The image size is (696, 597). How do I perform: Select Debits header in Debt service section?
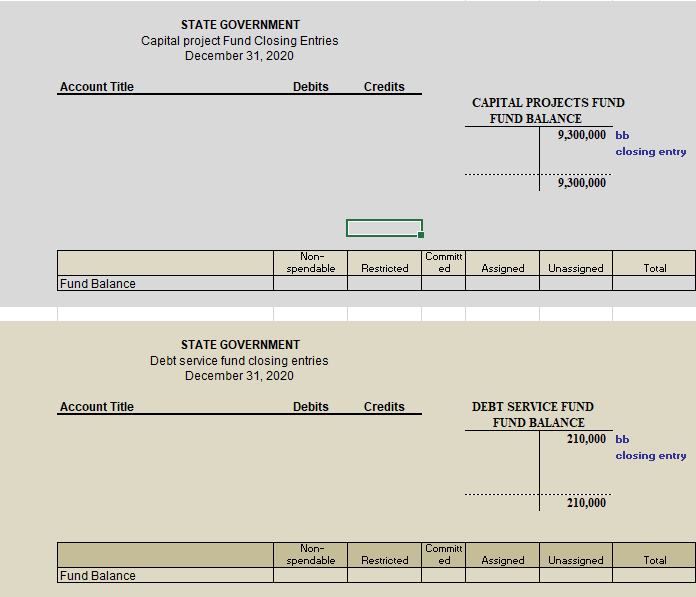311,407
